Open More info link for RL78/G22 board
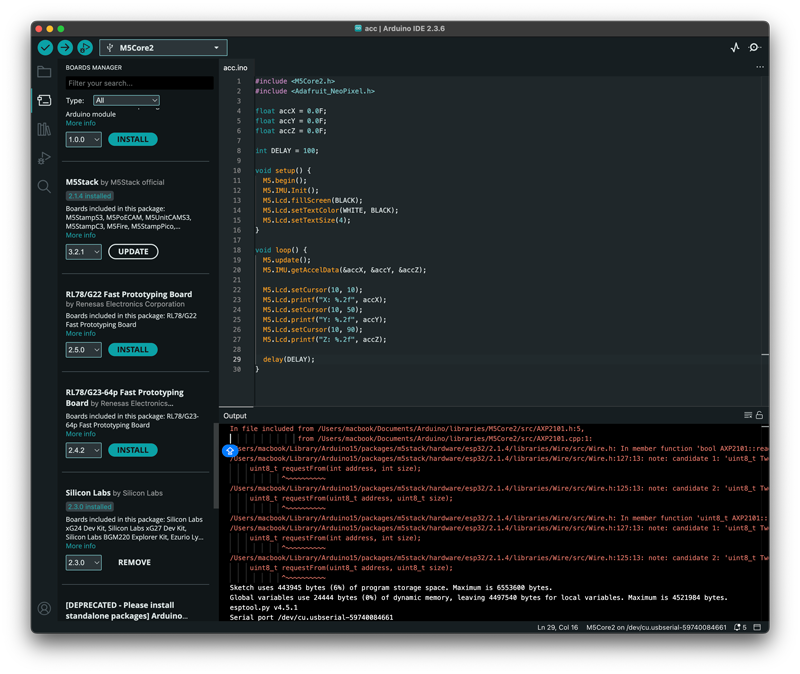This screenshot has width=800, height=674. pos(81,333)
